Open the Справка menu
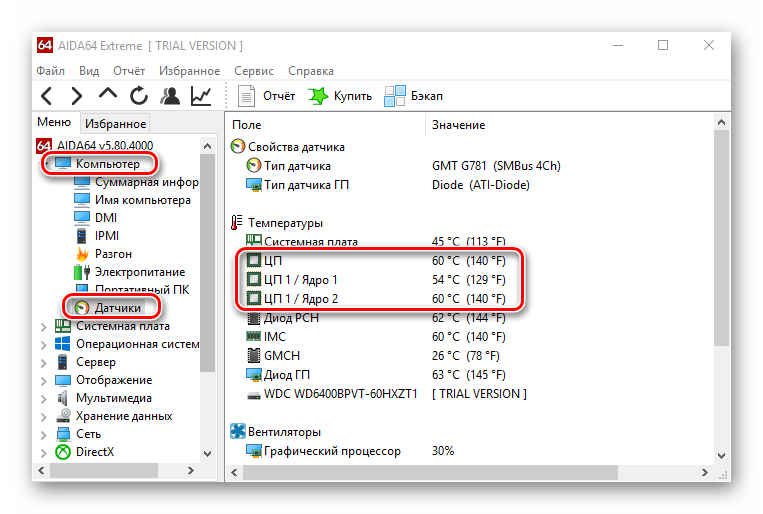Viewport: 763px width, 514px height. point(311,71)
